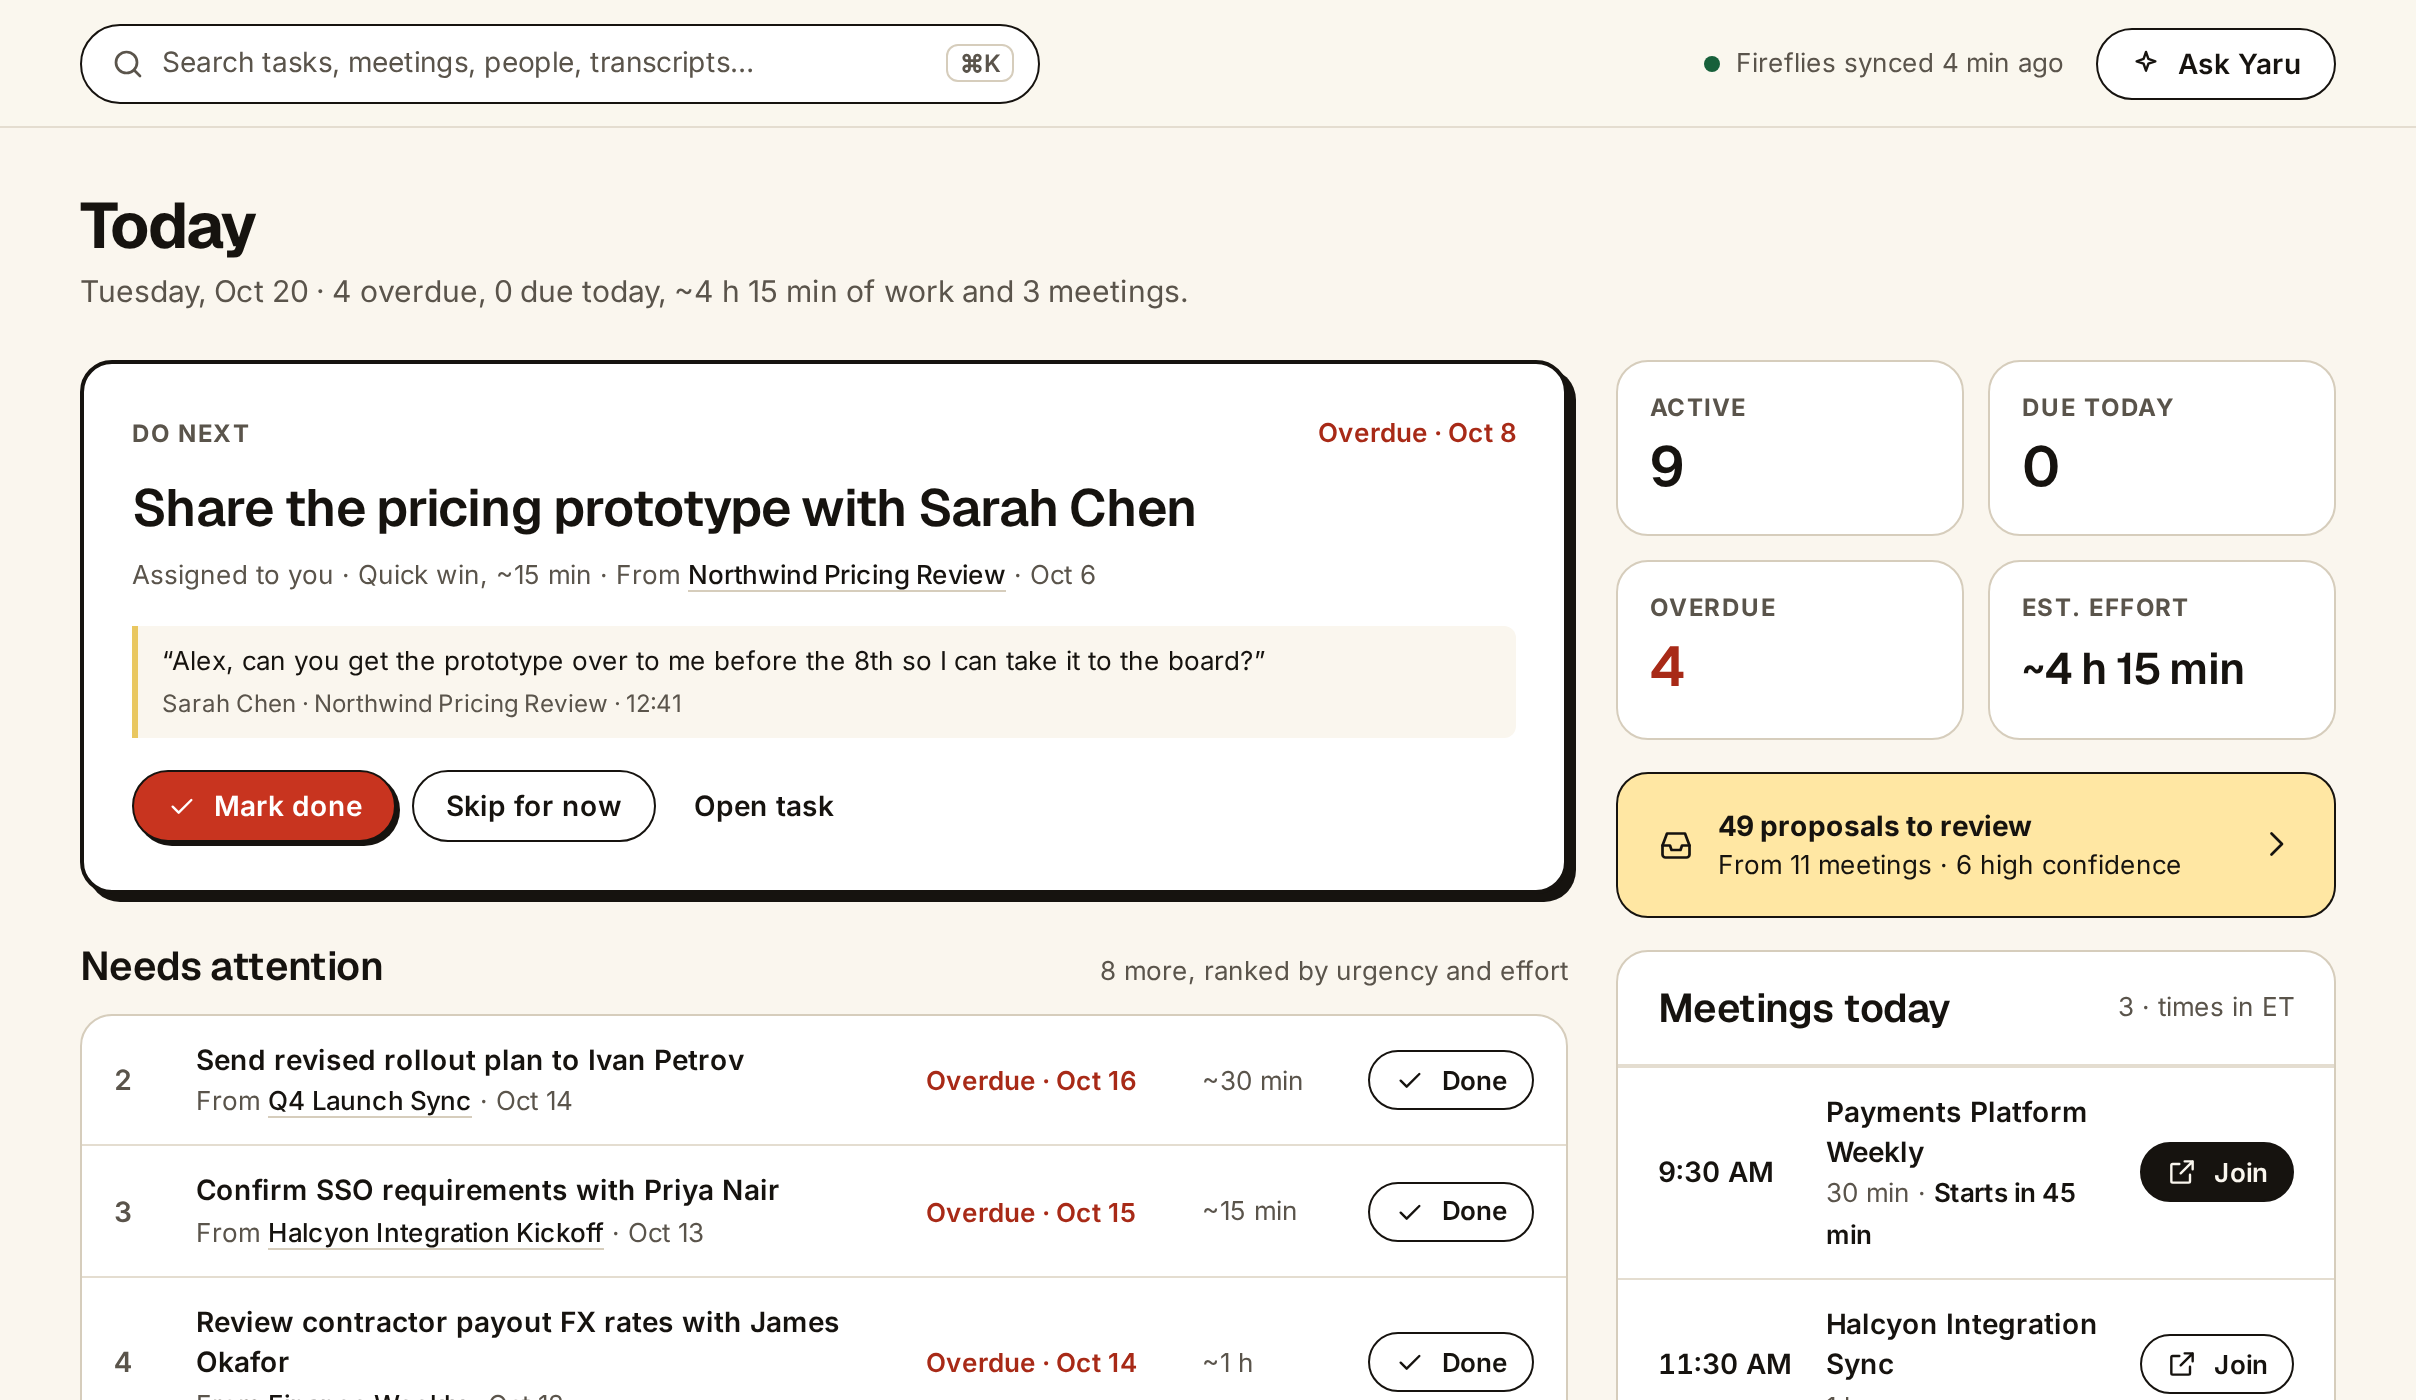
Task: Mark Confirm SSO requirements as Done
Action: [1450, 1212]
